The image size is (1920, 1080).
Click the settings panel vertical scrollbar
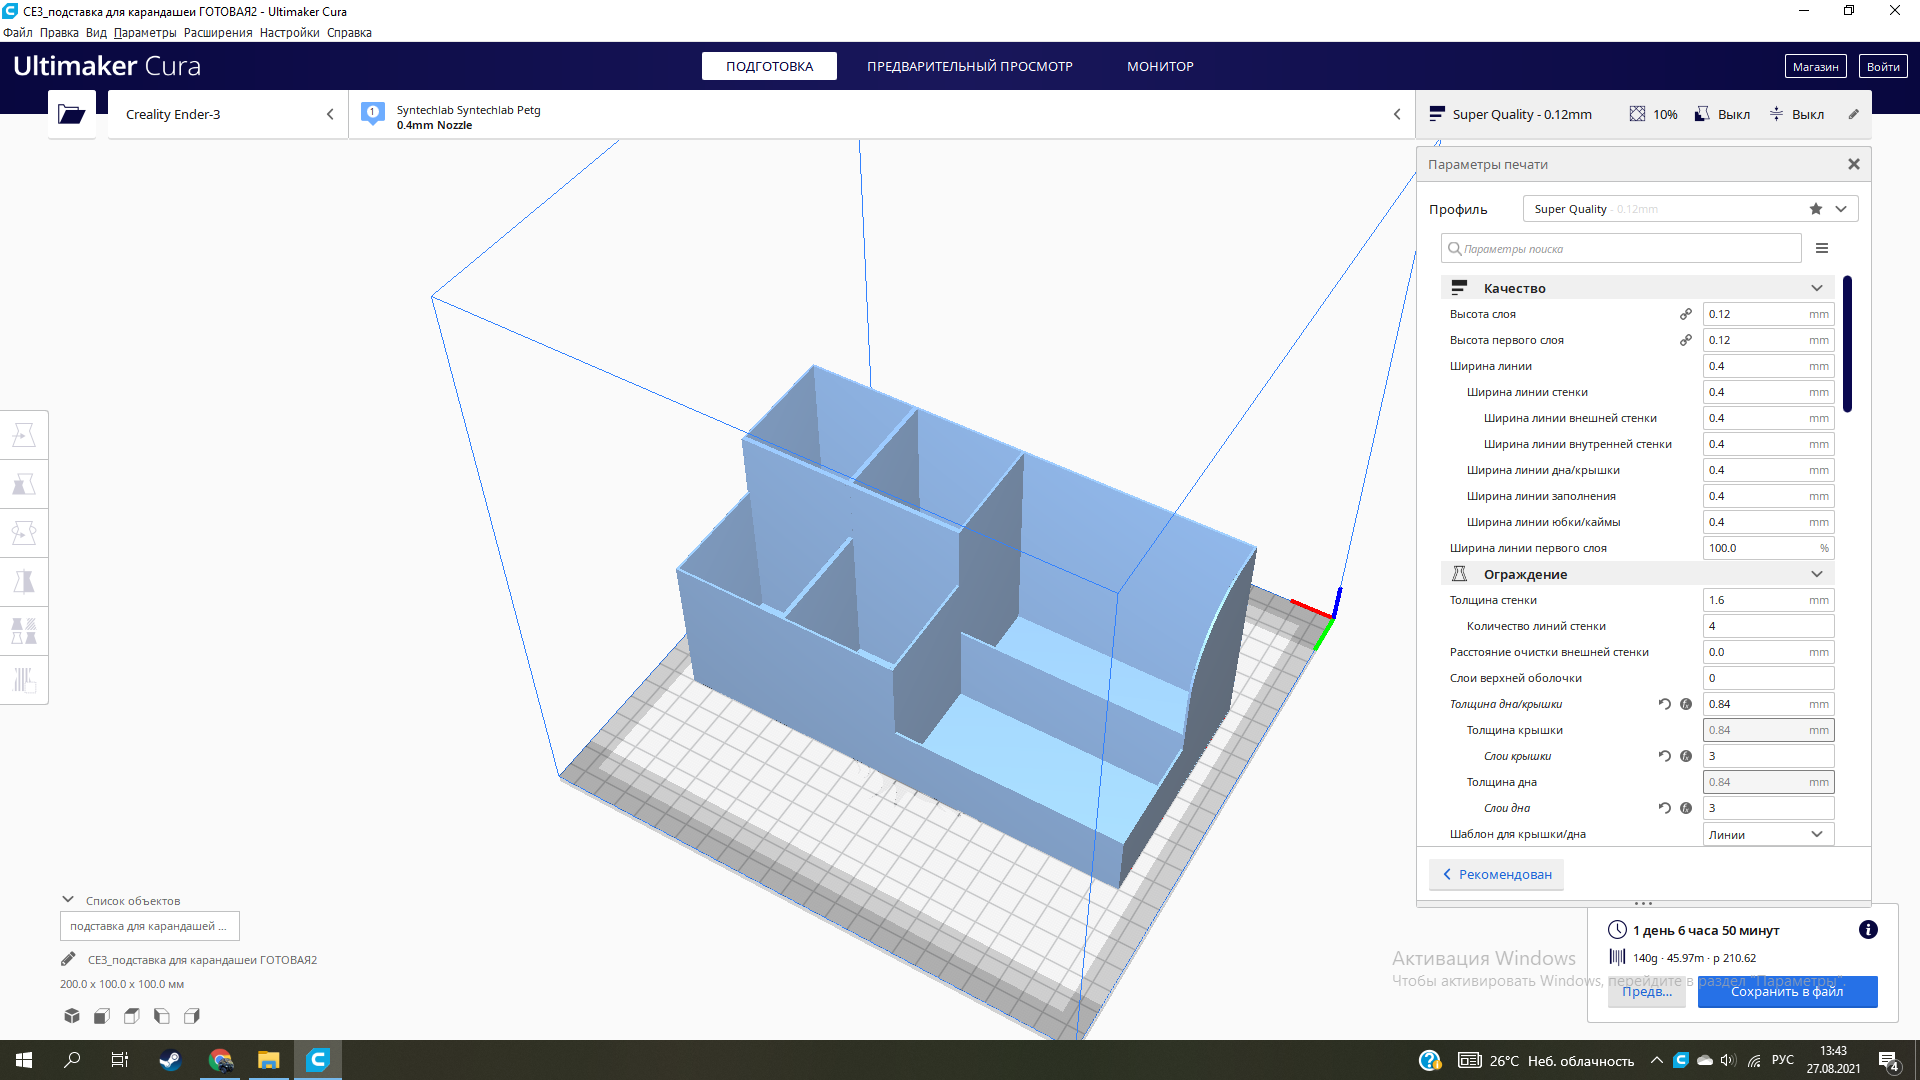[x=1847, y=345]
